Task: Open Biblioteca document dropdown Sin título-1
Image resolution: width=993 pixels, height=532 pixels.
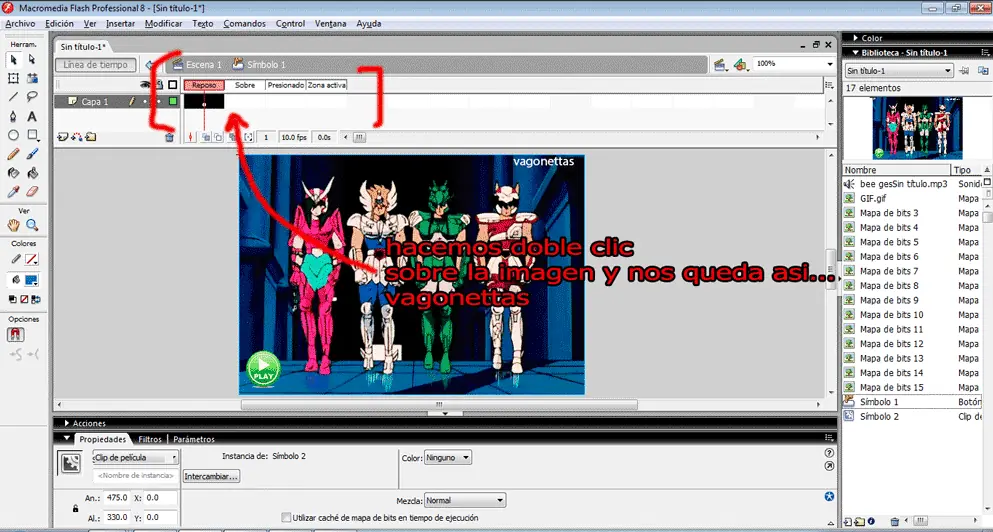Action: click(x=899, y=71)
